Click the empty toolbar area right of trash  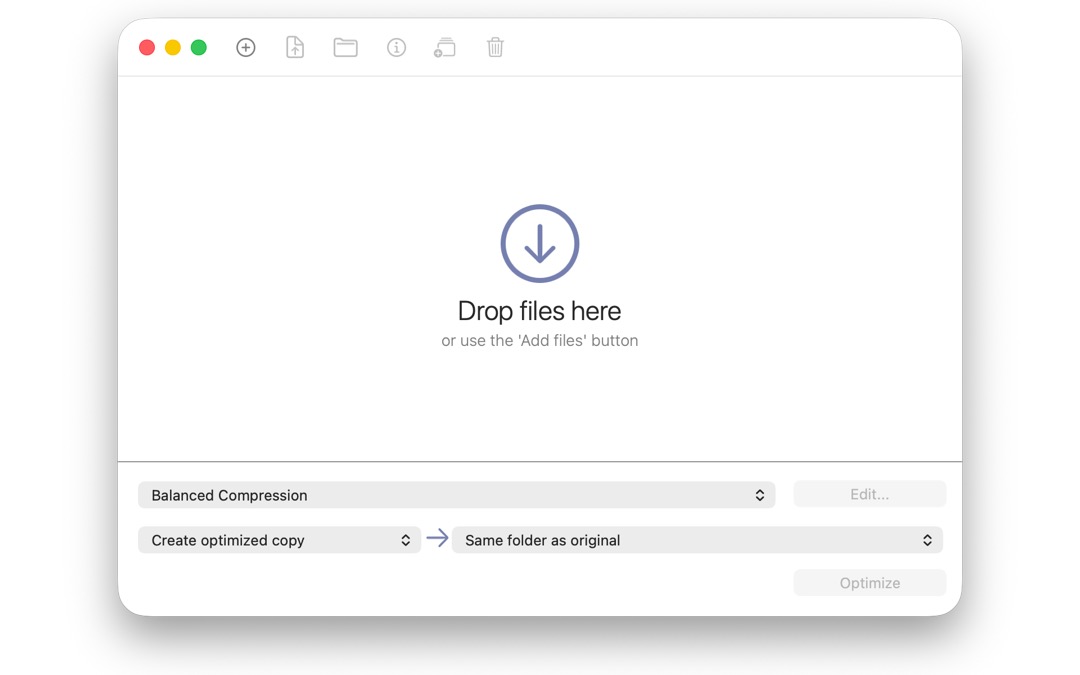(x=730, y=48)
